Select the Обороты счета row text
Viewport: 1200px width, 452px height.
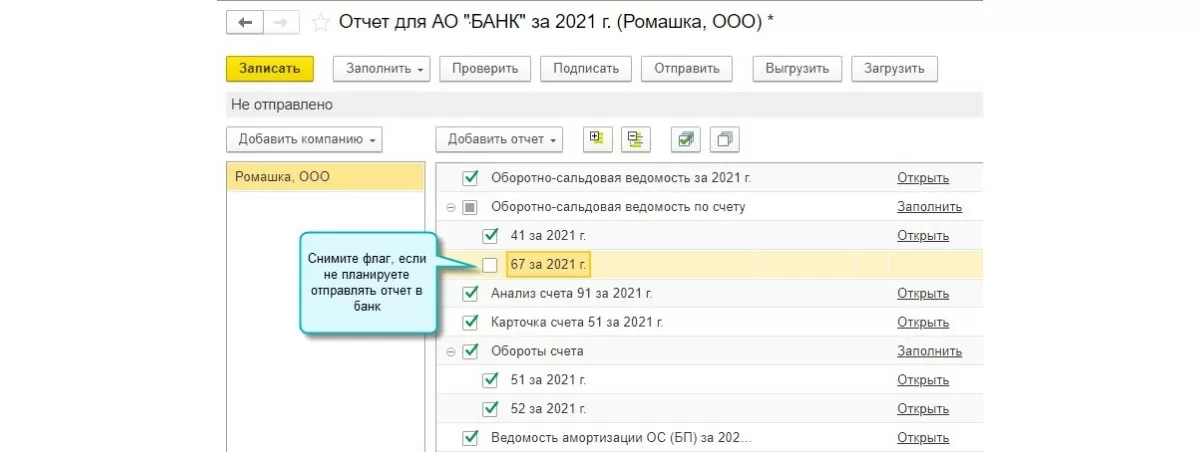click(537, 351)
